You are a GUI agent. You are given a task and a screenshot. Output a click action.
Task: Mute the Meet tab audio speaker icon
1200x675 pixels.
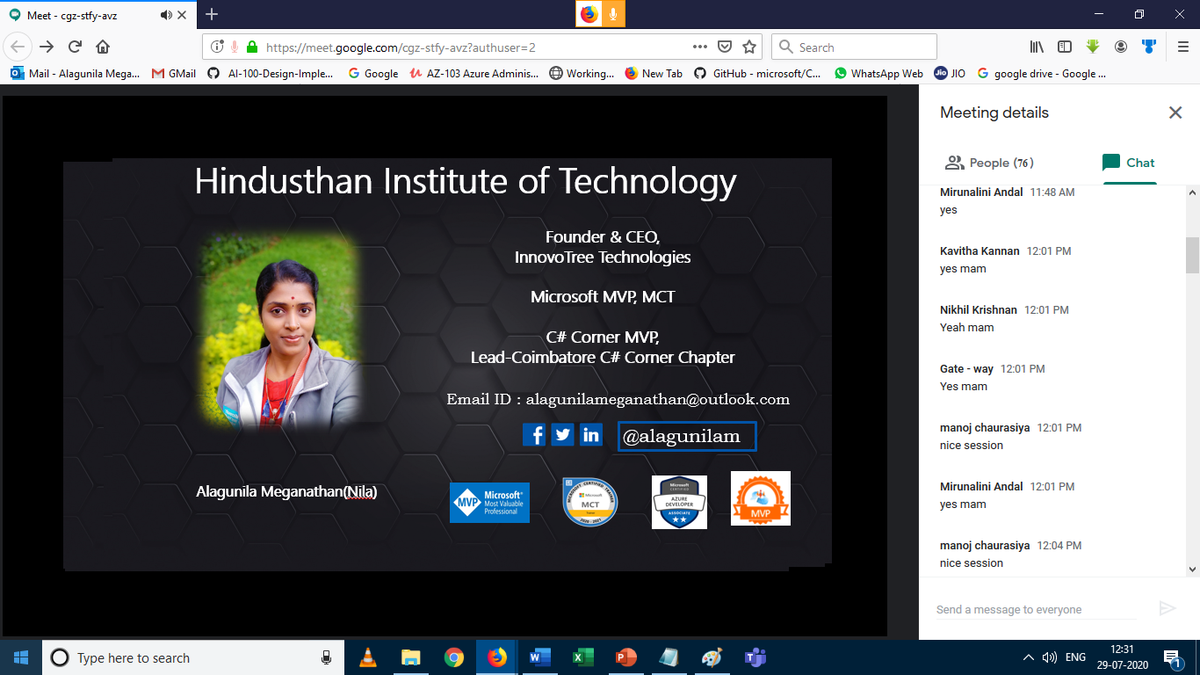(164, 15)
